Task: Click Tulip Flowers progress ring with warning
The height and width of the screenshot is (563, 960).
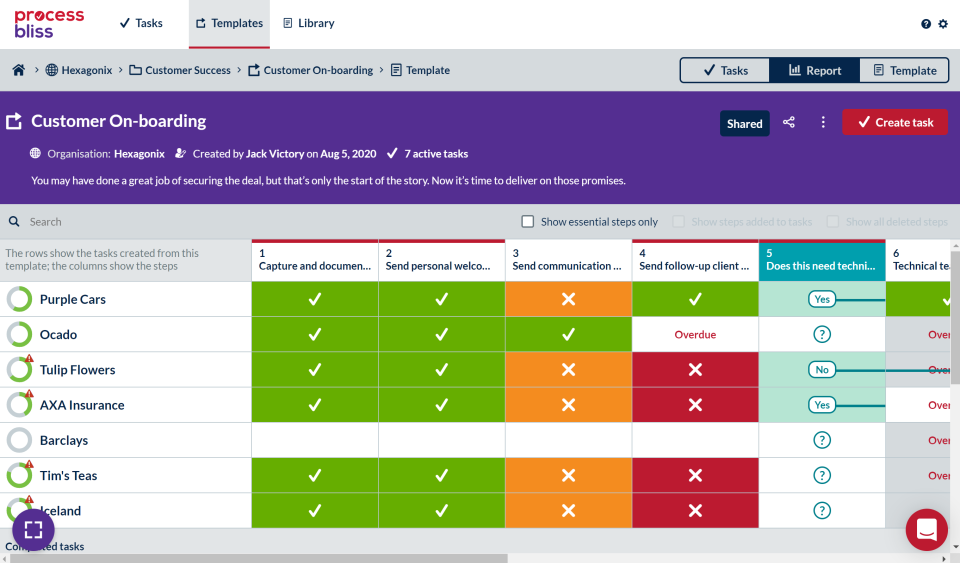Action: (20, 370)
